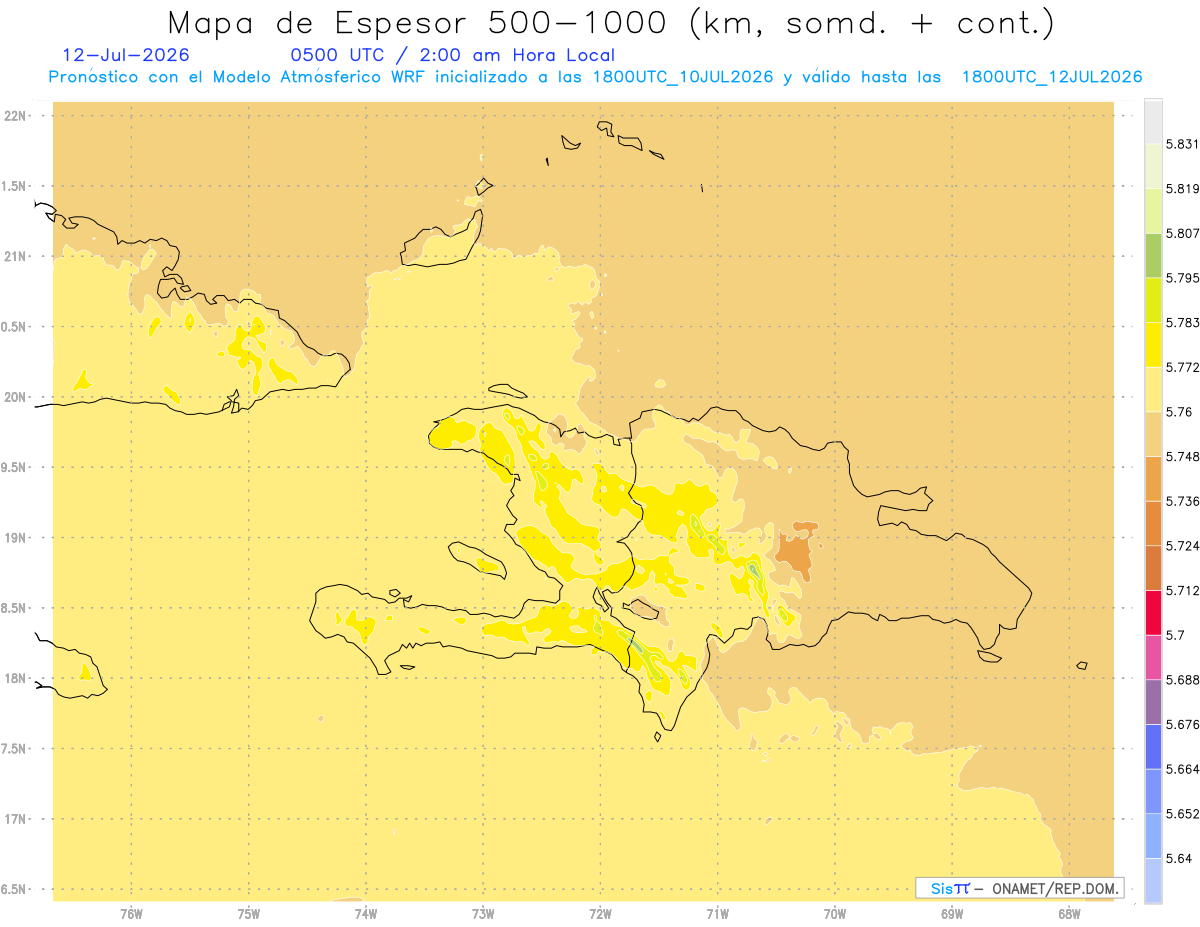
Task: Click the '0500 UTC / 2:00 am Hora Local' time text
Action: click(x=452, y=56)
